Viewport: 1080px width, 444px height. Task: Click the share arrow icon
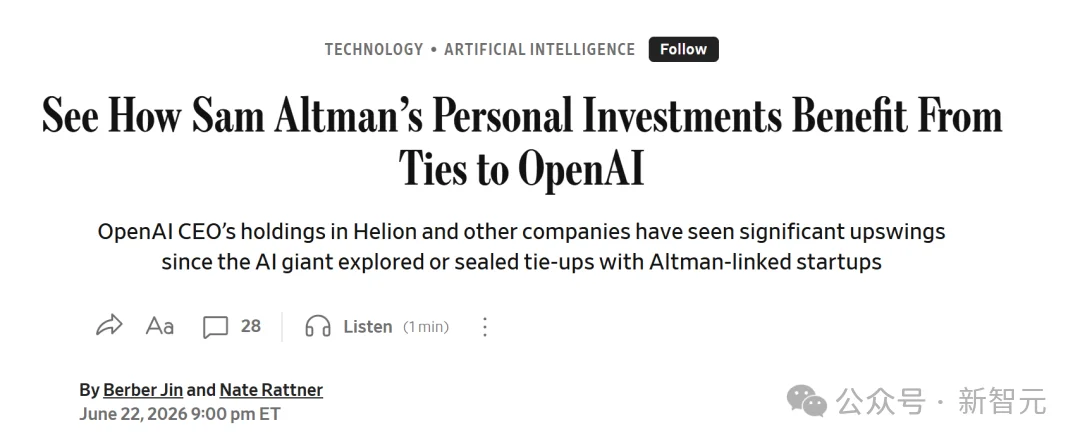109,326
